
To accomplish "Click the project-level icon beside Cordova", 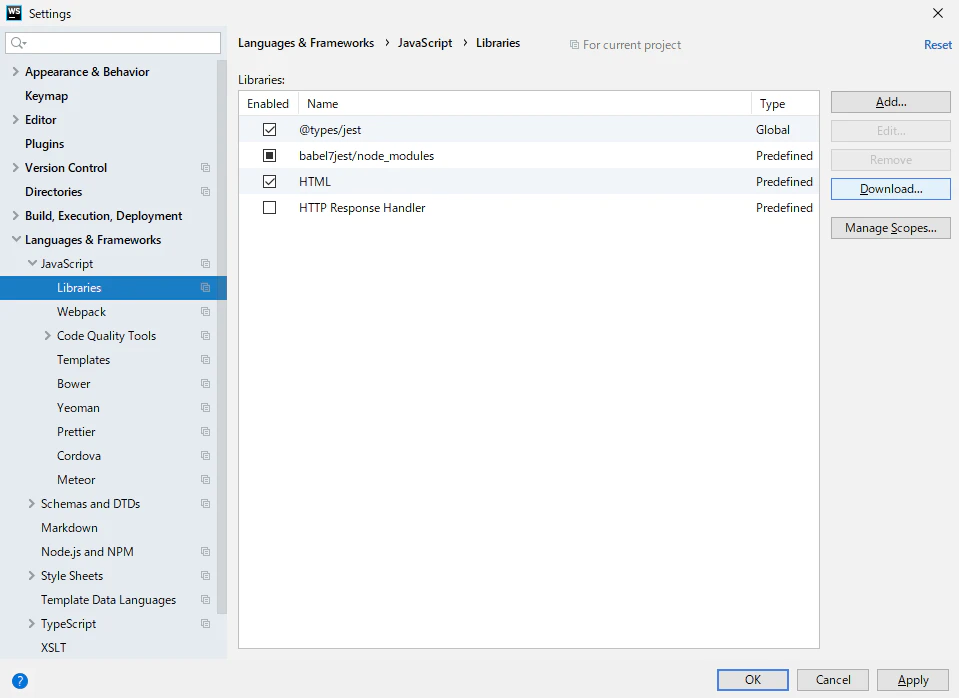I will 206,456.
